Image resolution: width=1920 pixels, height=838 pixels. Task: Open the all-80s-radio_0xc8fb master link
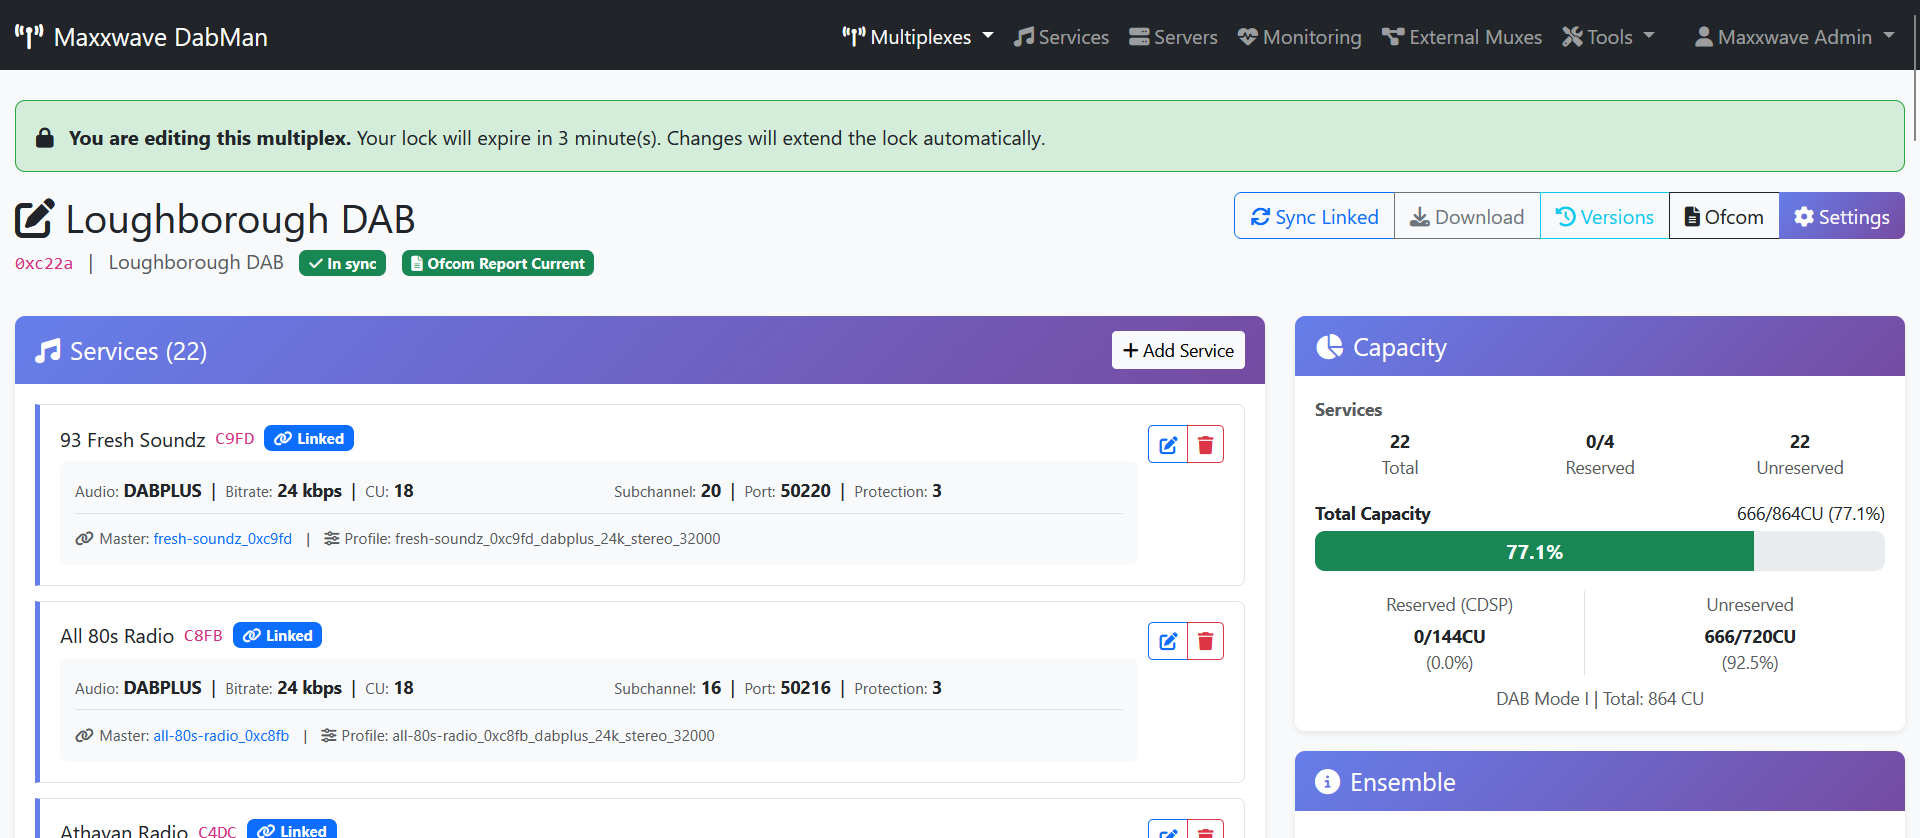[221, 735]
